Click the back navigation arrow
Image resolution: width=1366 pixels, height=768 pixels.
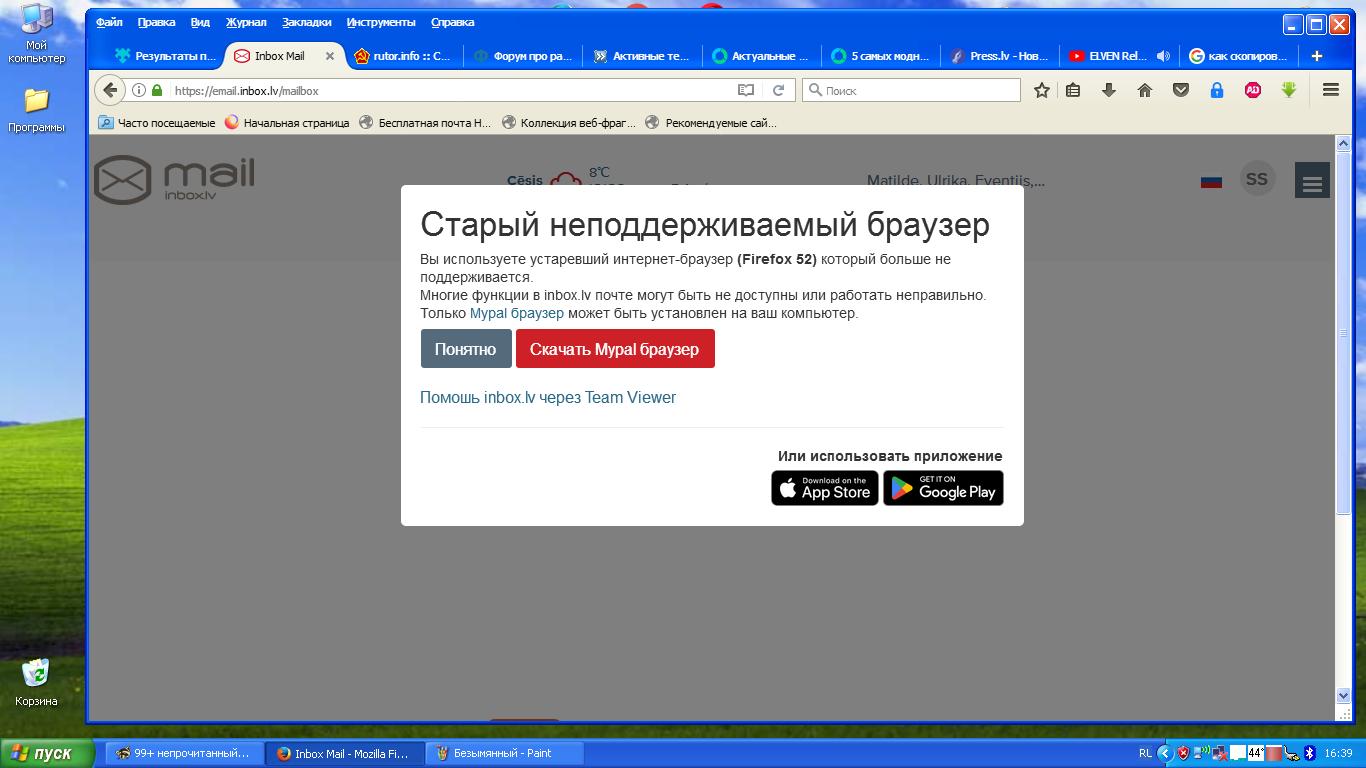[109, 90]
